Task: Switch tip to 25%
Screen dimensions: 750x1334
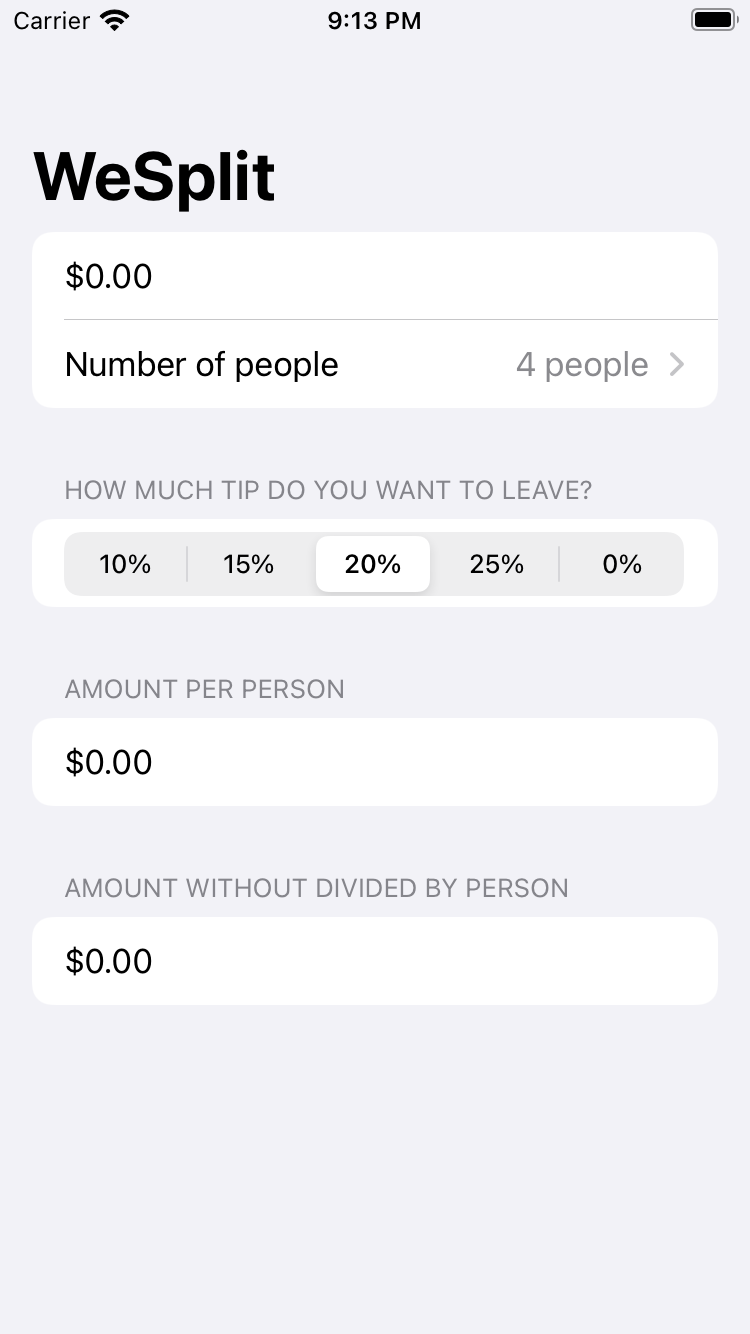Action: 497,564
